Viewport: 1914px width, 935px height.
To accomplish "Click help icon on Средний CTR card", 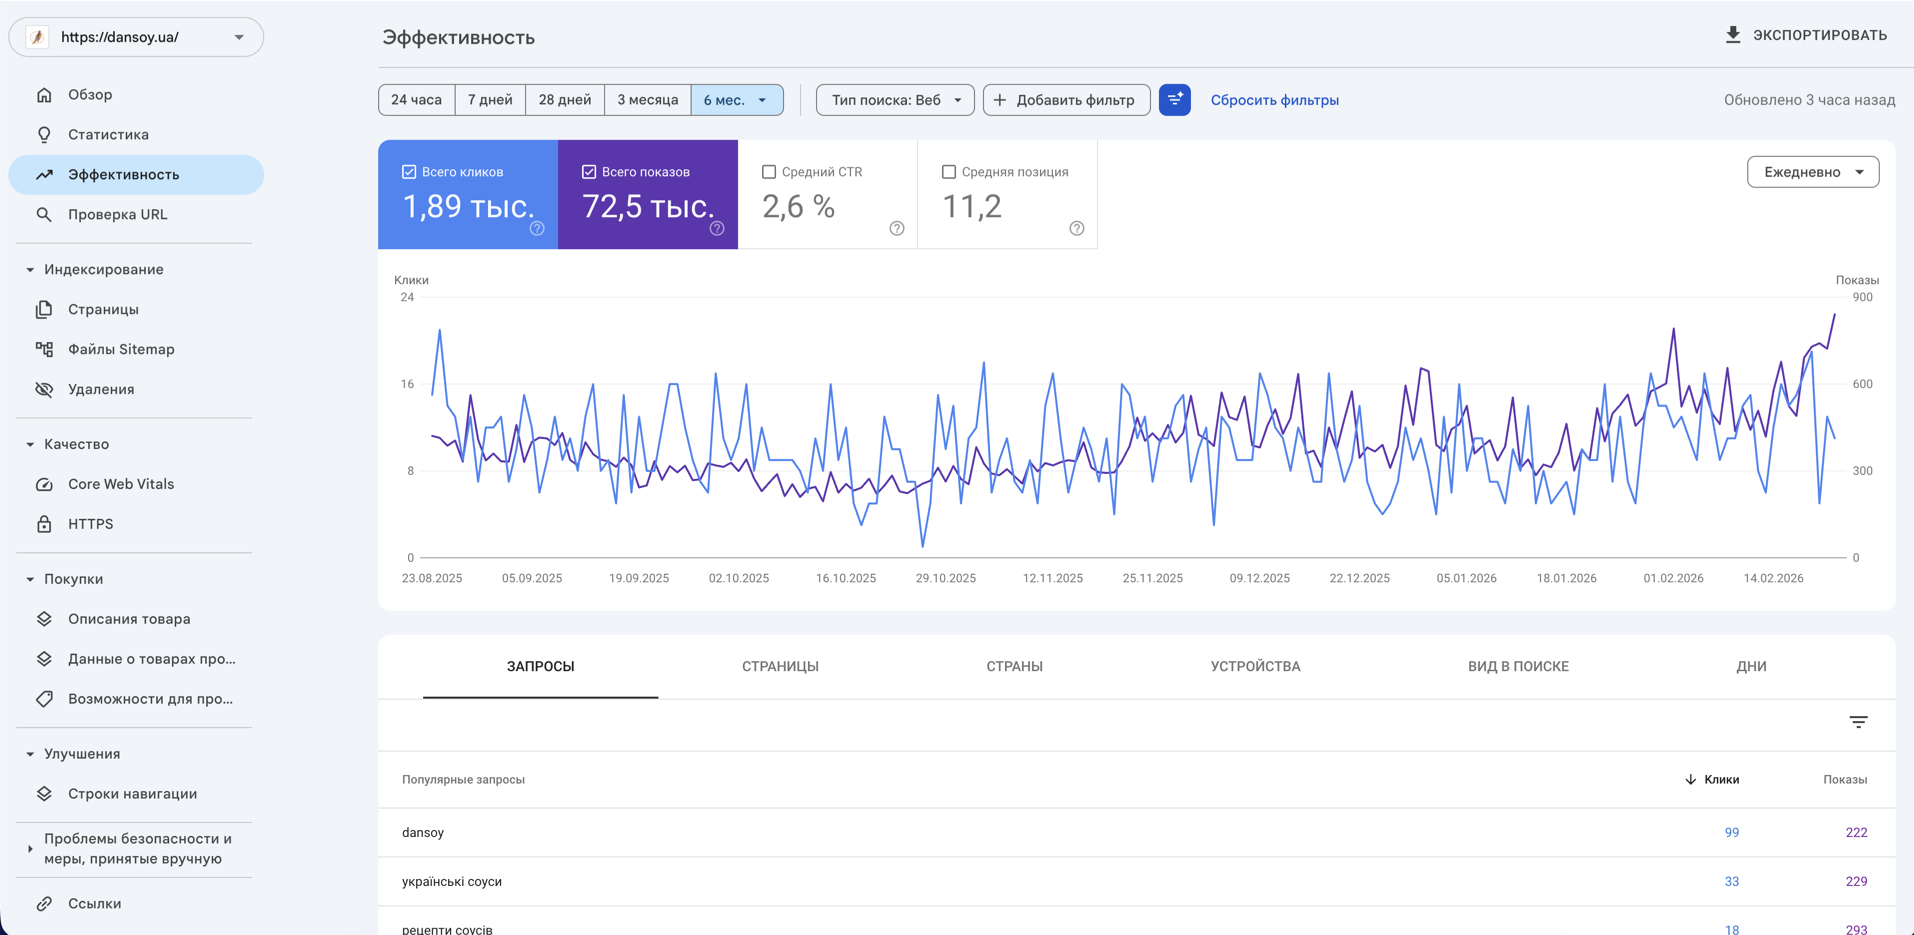I will pos(896,229).
